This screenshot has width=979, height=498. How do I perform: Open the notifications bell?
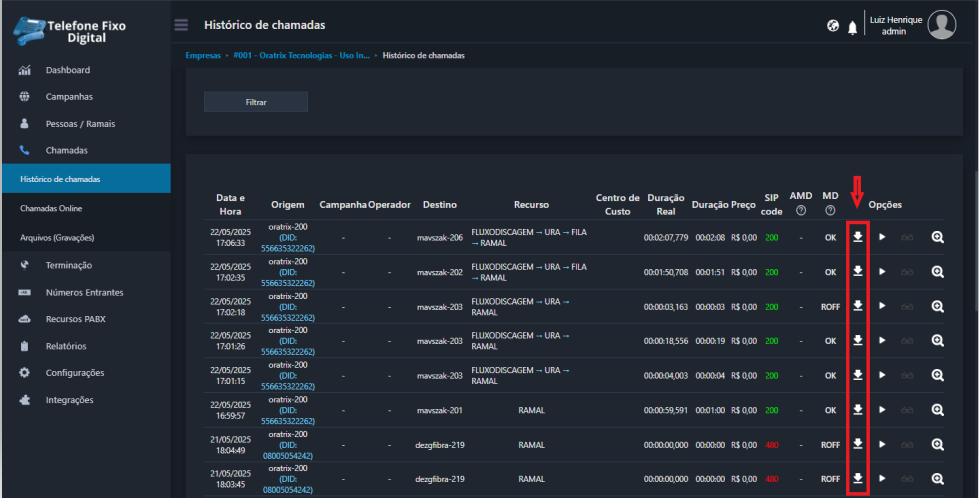(853, 27)
